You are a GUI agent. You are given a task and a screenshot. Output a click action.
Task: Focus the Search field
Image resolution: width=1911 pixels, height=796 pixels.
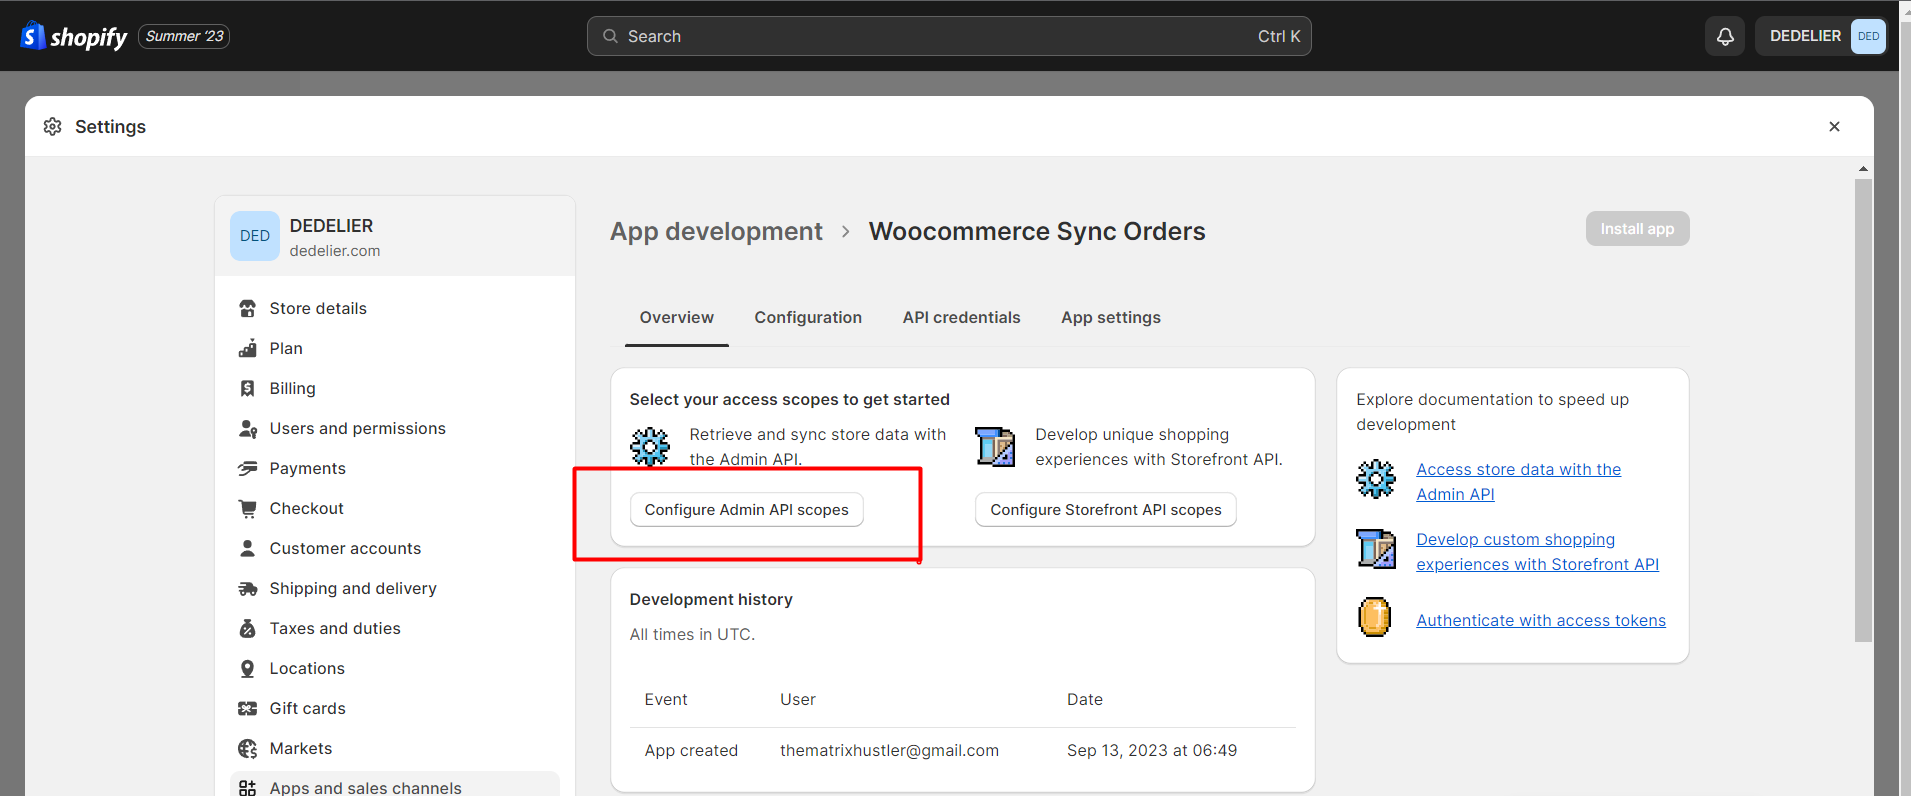[x=949, y=36]
